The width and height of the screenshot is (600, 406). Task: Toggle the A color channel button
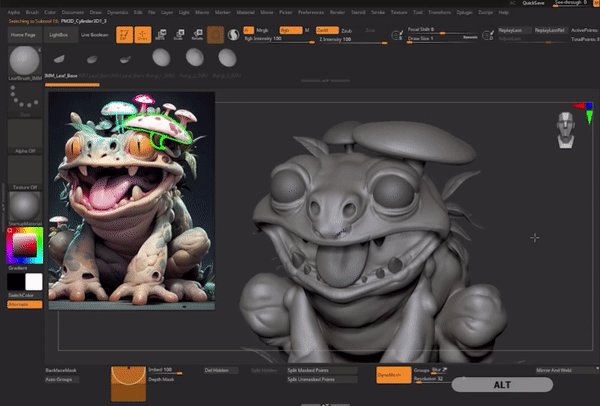pyautogui.click(x=248, y=30)
